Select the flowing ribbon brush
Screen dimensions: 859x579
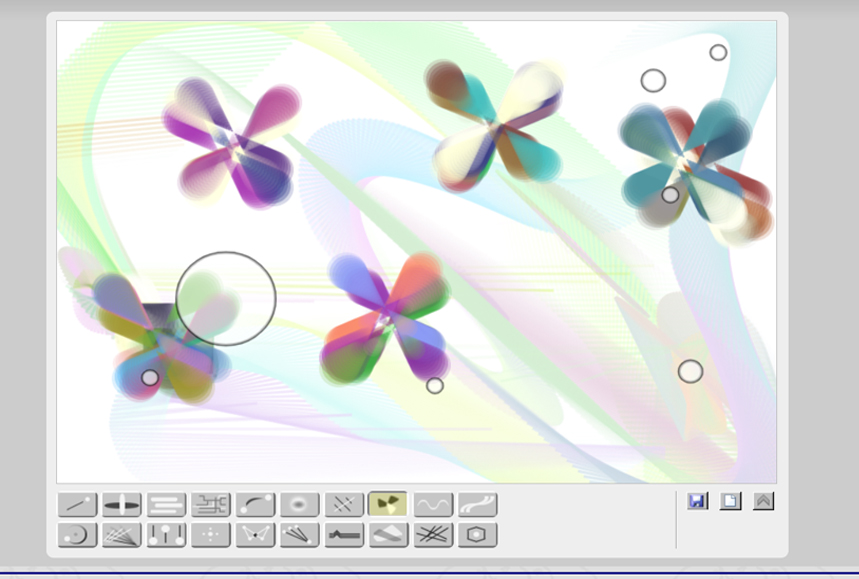[x=478, y=505]
